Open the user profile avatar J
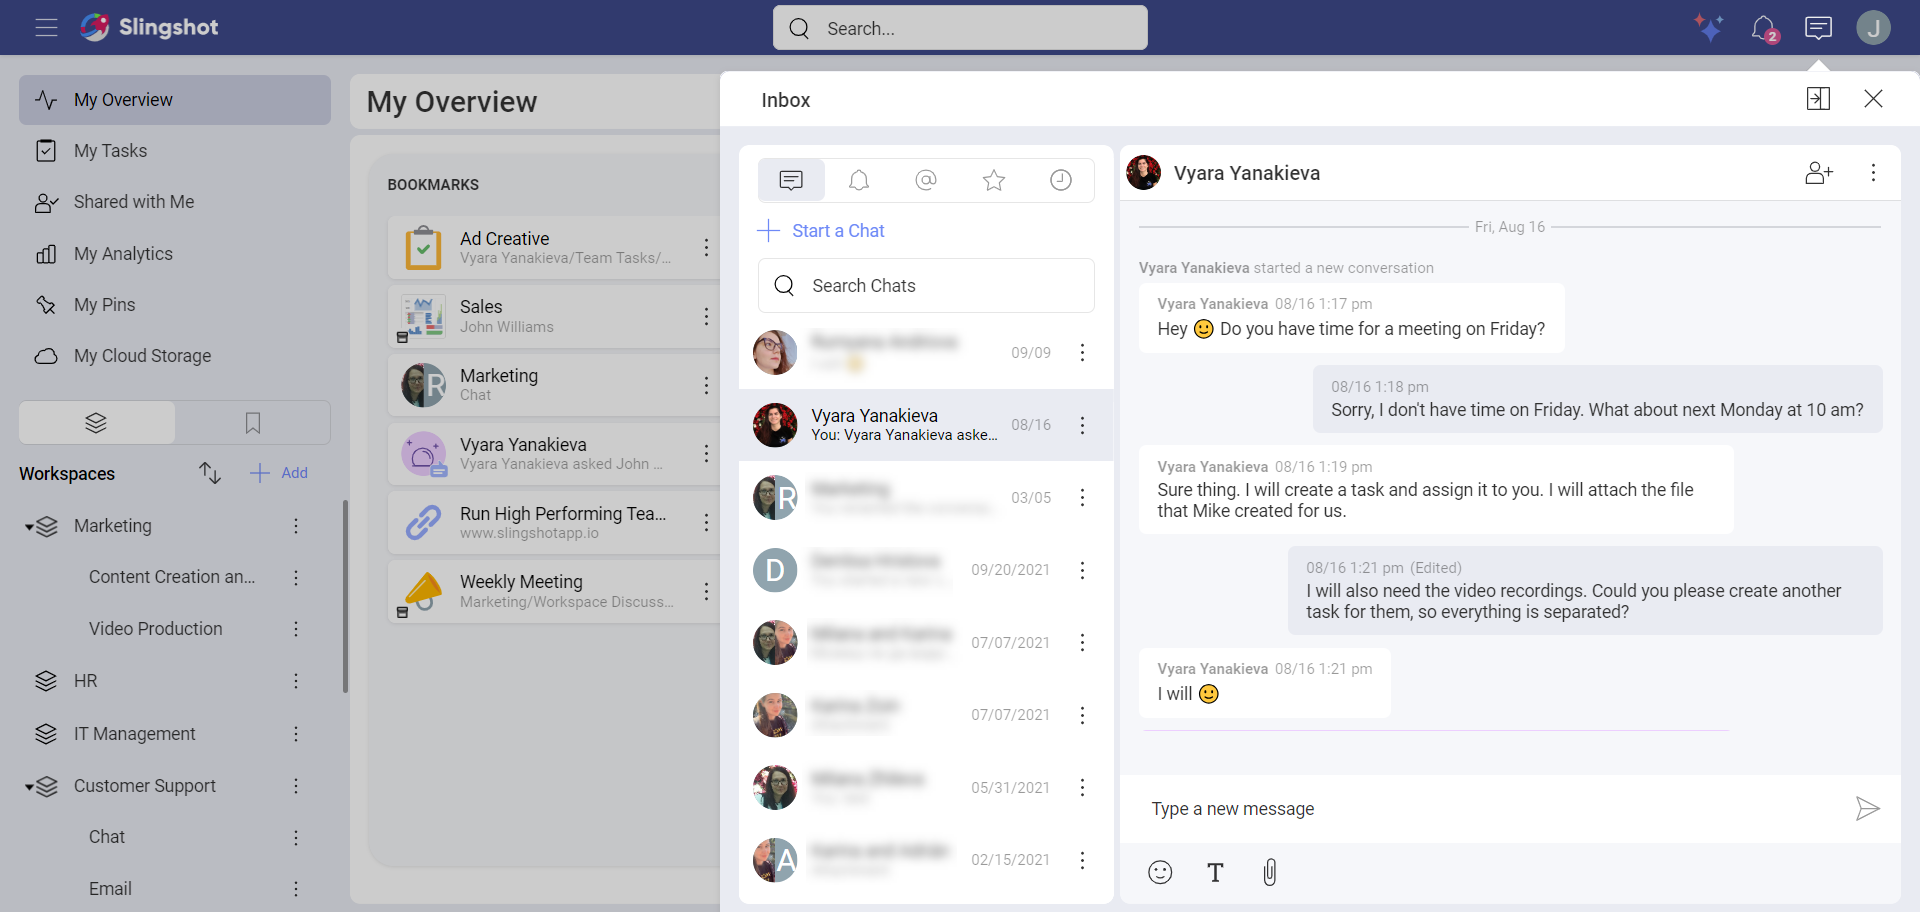 coord(1873,27)
